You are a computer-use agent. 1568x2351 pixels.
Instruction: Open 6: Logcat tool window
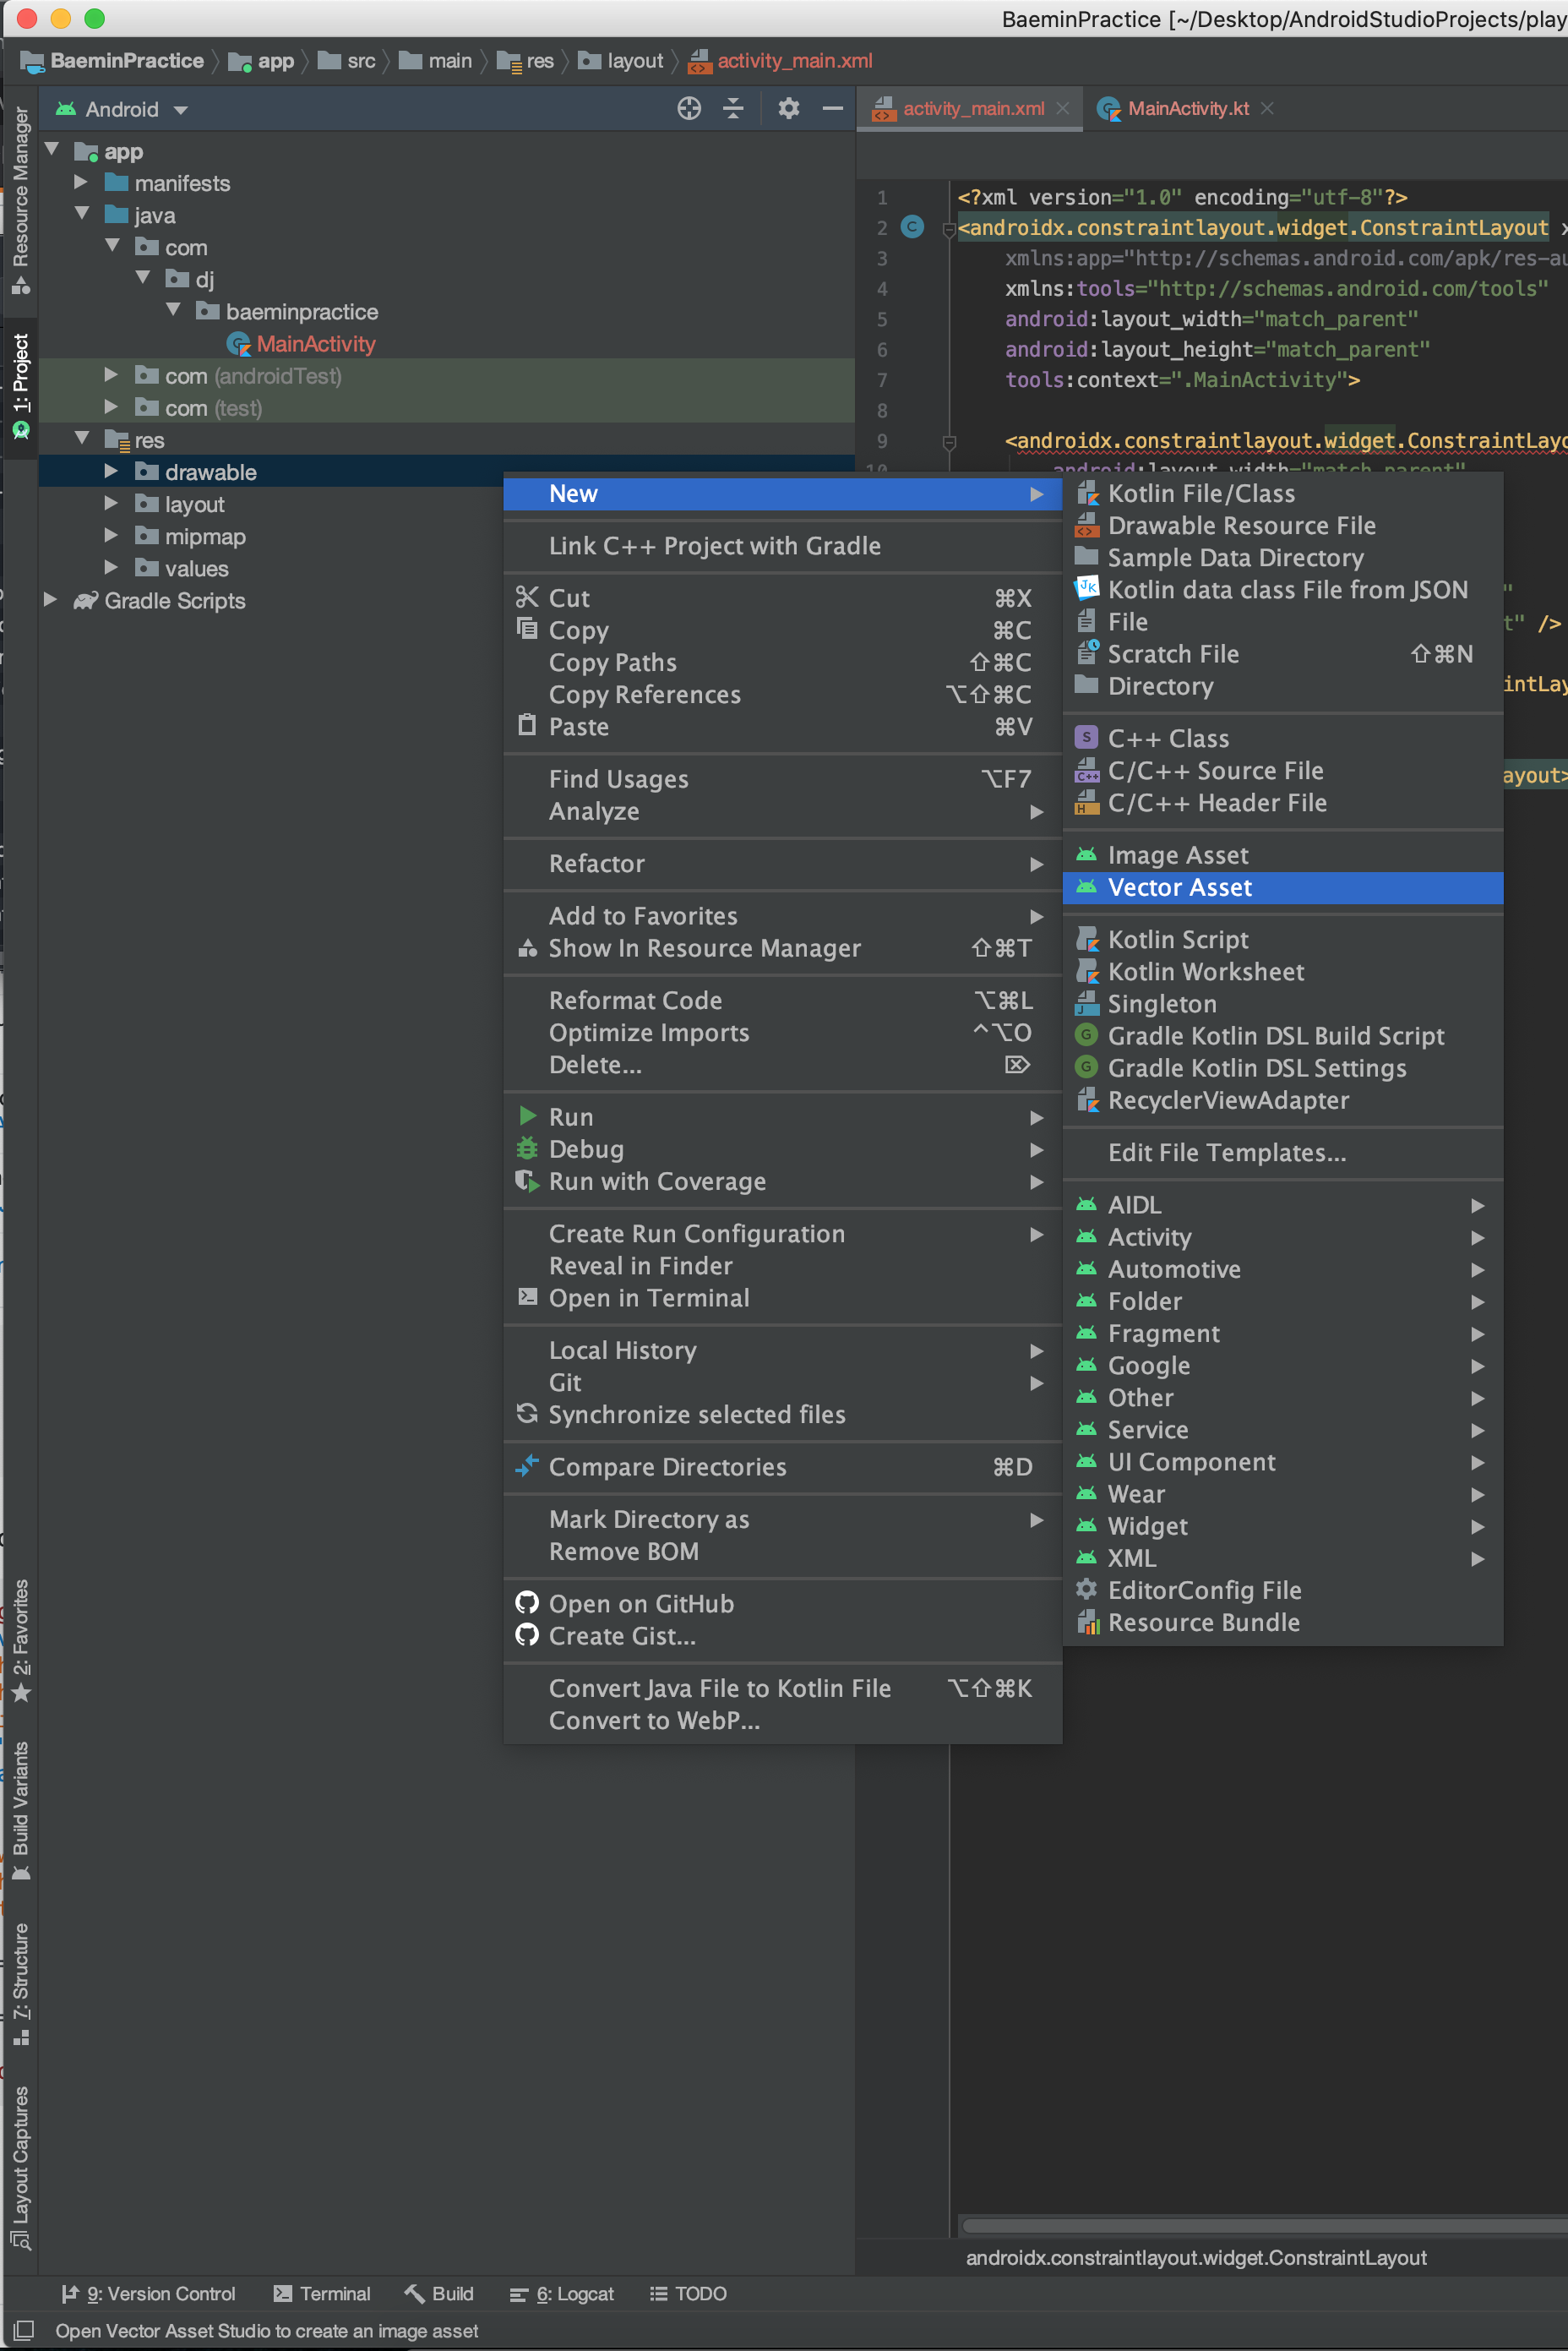pos(562,2293)
